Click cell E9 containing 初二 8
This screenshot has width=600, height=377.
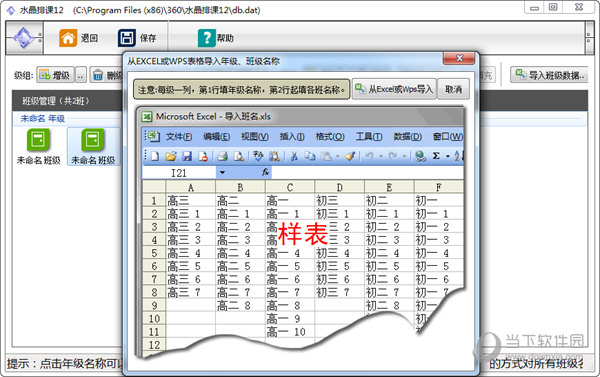click(389, 305)
